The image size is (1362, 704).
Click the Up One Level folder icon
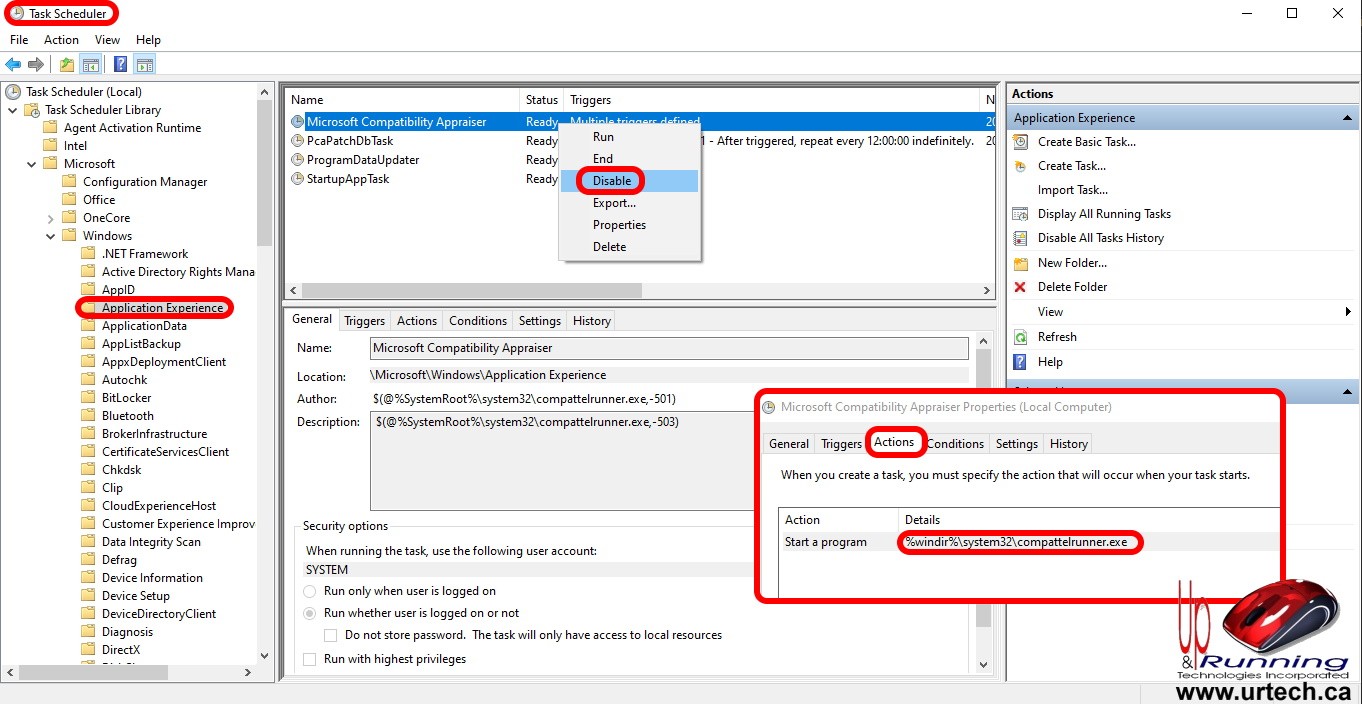pos(66,65)
